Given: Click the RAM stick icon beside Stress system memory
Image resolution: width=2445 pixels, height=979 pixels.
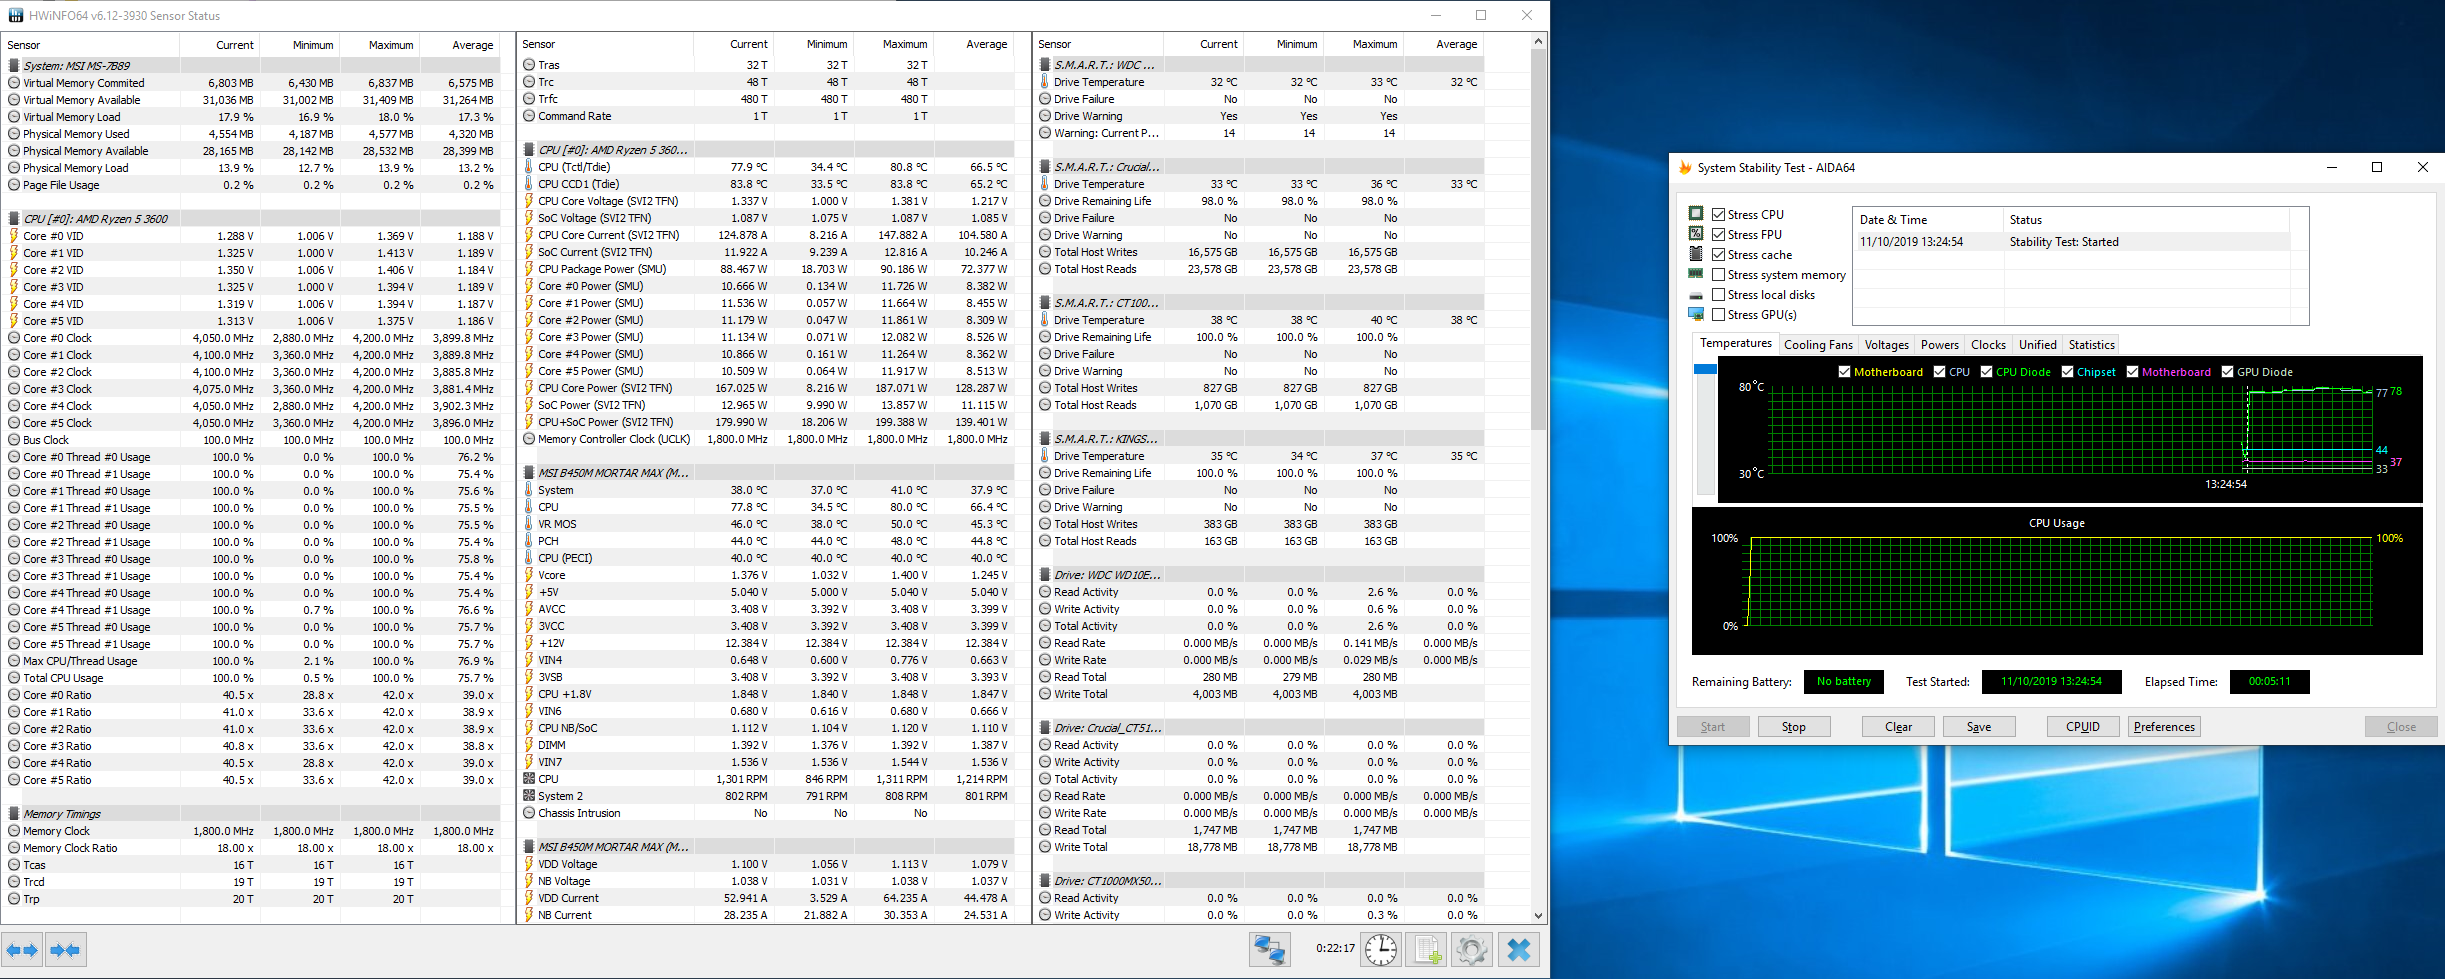Looking at the screenshot, I should click(x=1696, y=274).
